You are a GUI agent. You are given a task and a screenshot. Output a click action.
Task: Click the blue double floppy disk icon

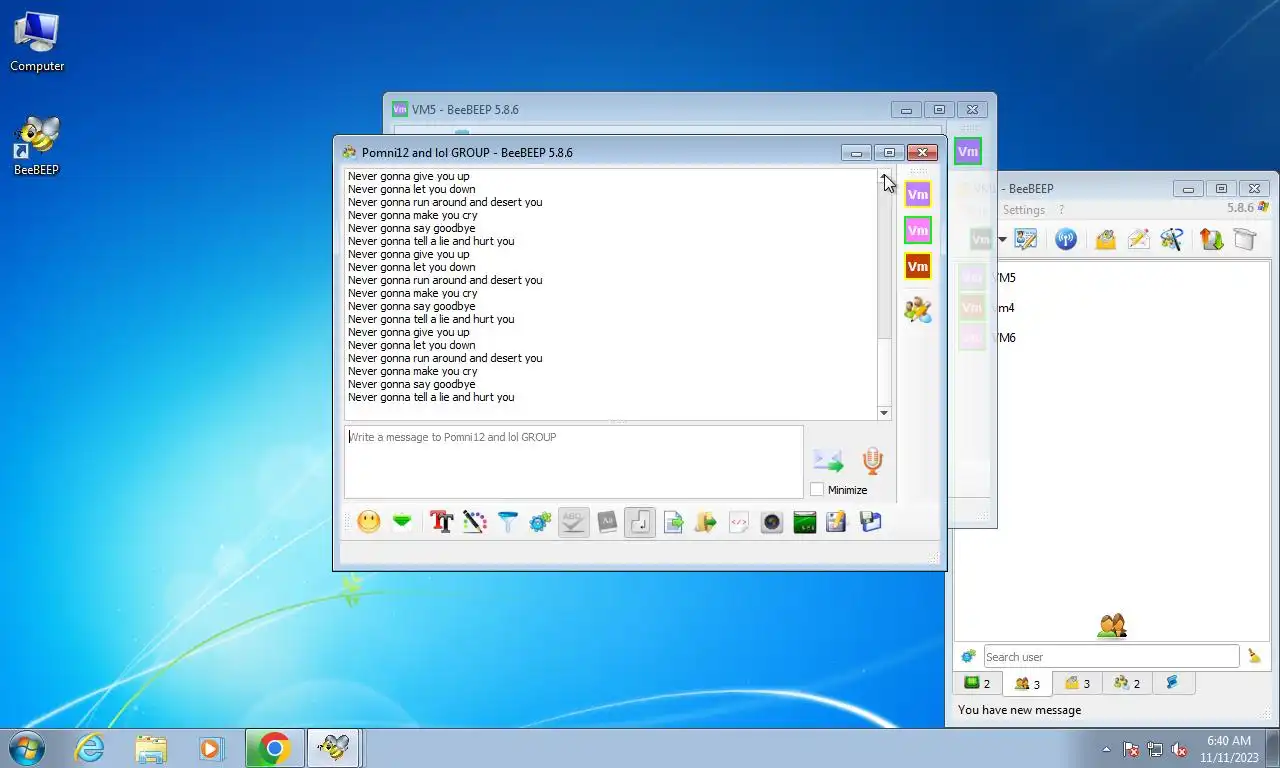point(871,522)
